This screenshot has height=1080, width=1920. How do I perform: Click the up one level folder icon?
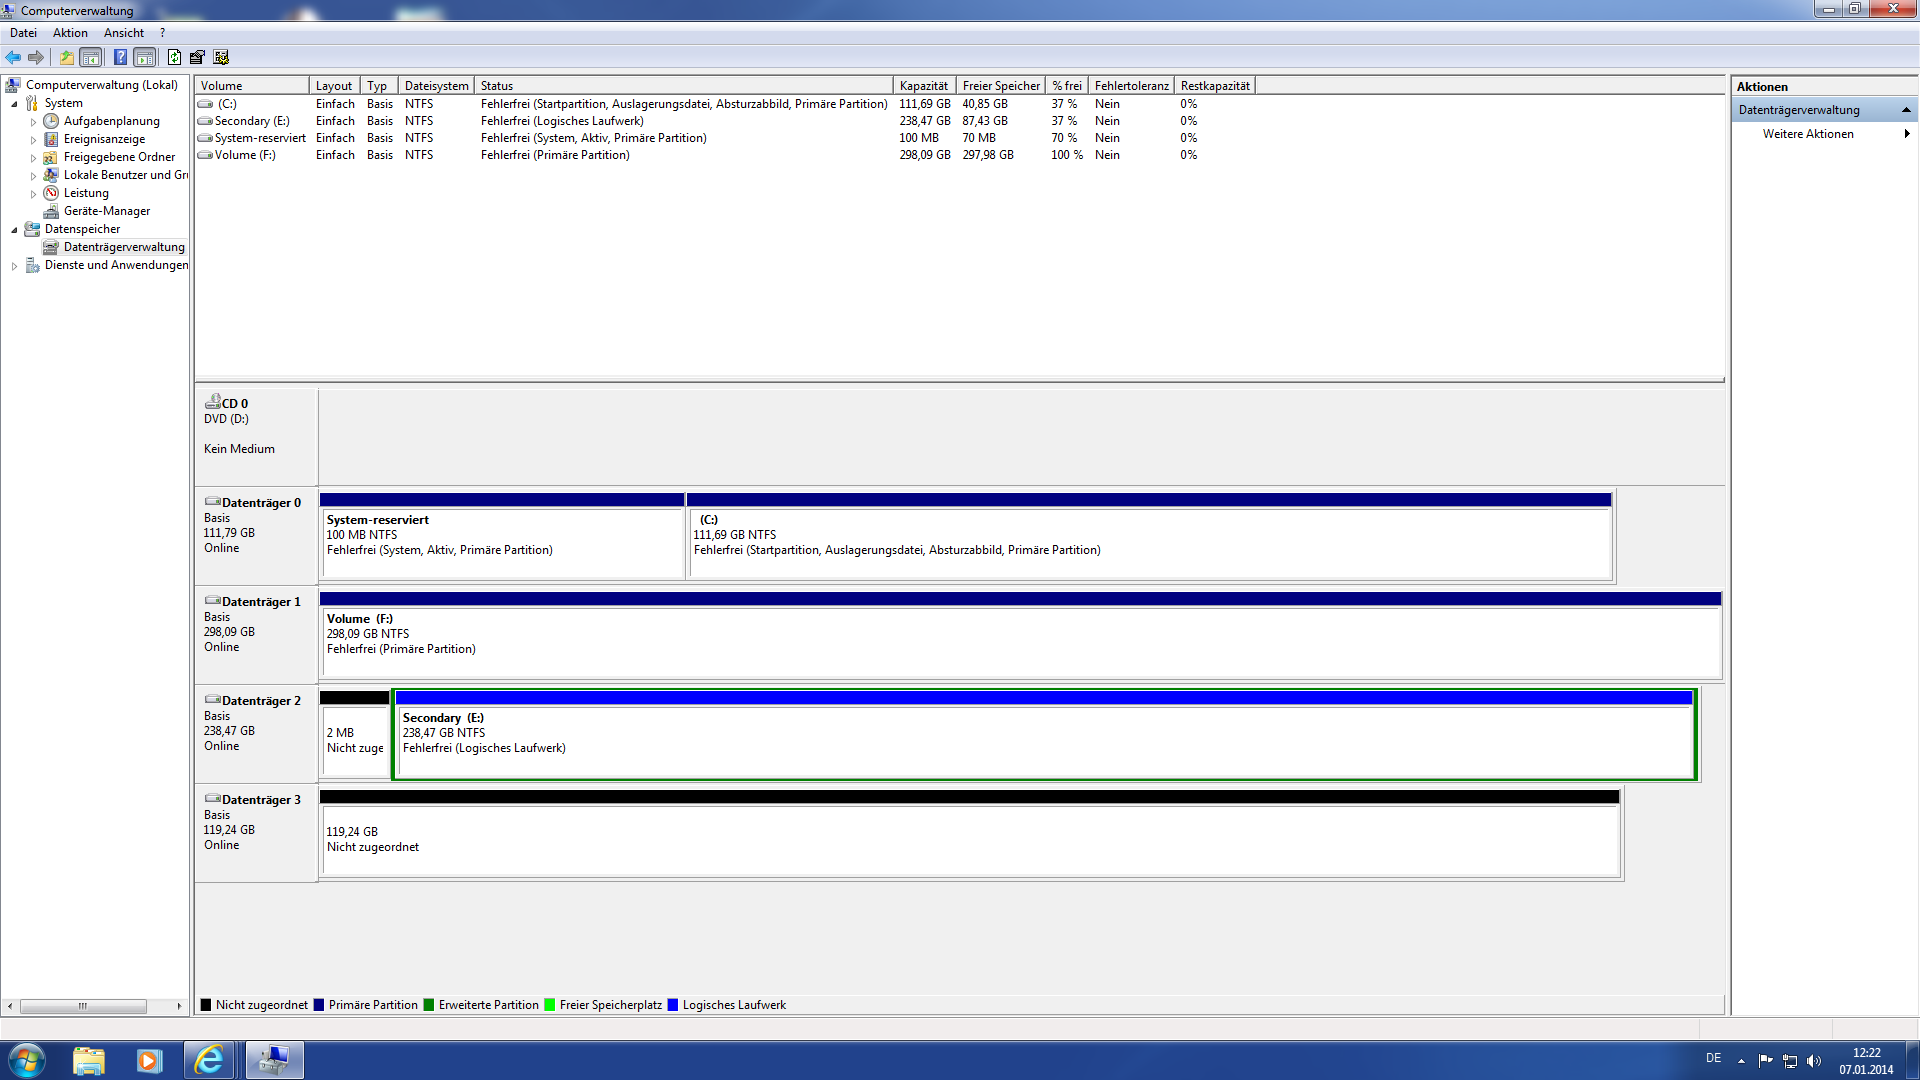click(66, 57)
